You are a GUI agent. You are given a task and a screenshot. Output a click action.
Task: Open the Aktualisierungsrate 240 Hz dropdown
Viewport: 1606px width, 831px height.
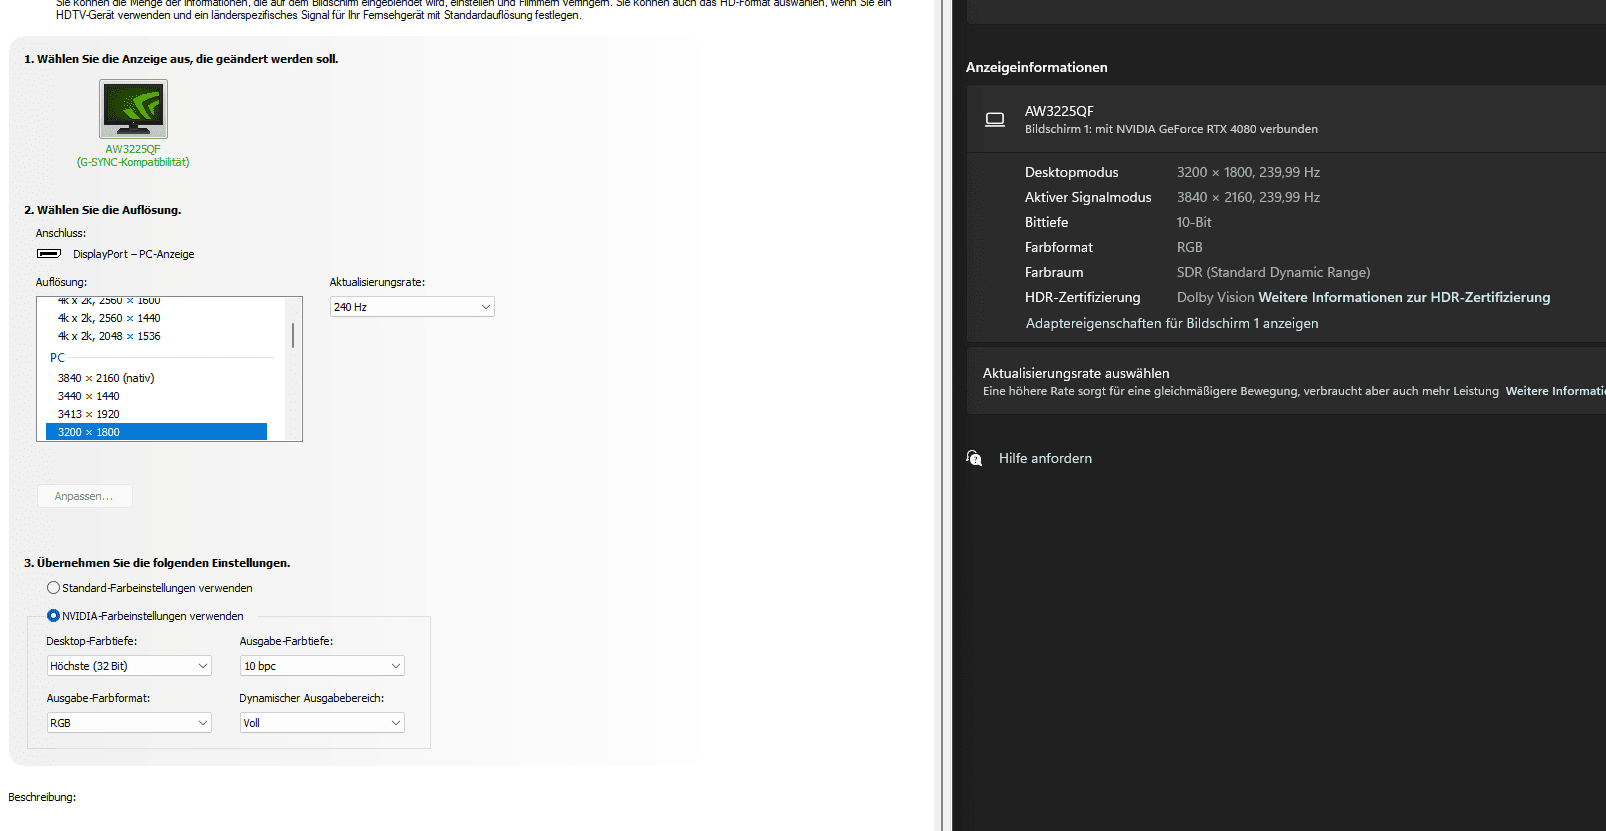point(412,307)
